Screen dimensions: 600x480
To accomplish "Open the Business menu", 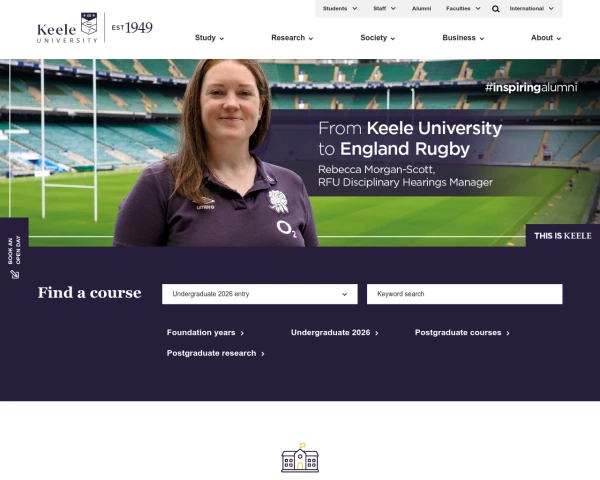I will (x=463, y=38).
